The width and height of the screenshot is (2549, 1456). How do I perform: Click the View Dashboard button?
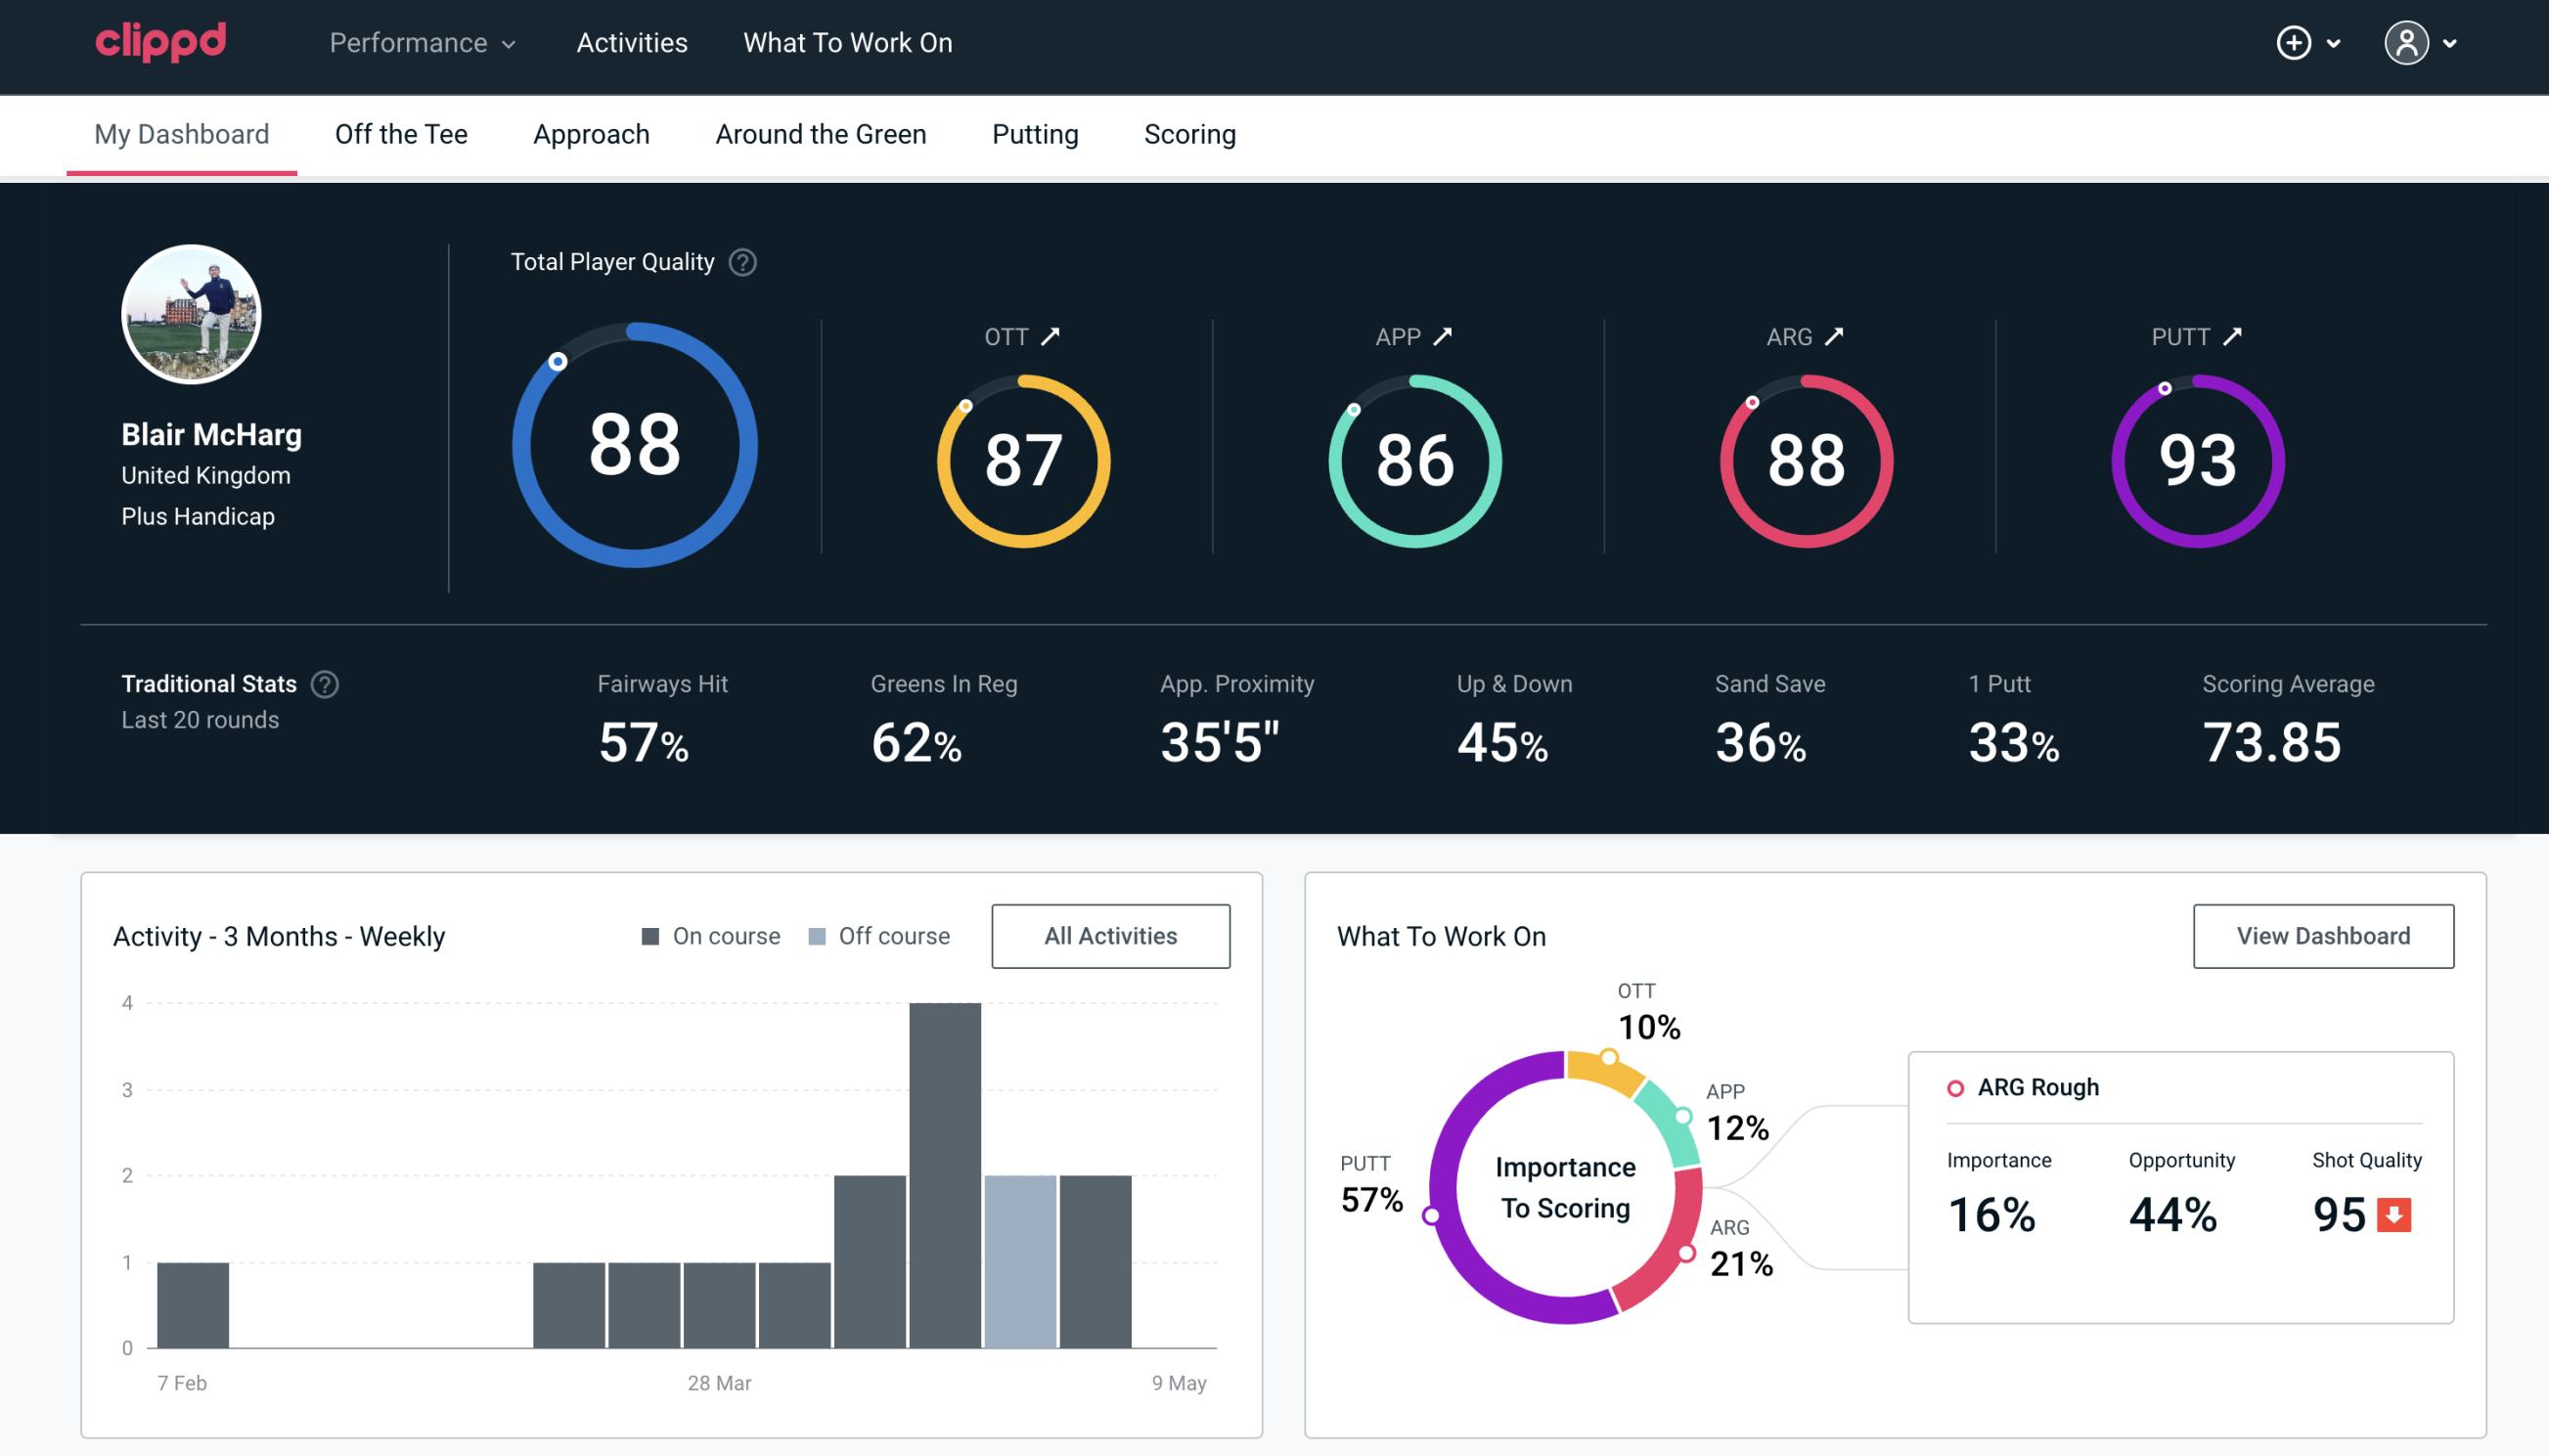2323,935
